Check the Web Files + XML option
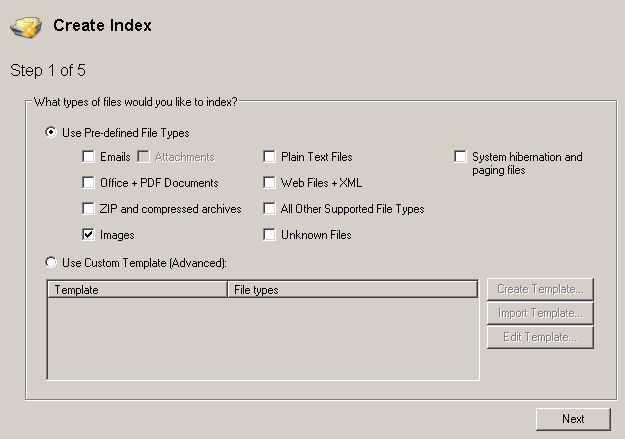The image size is (625, 439). click(269, 183)
